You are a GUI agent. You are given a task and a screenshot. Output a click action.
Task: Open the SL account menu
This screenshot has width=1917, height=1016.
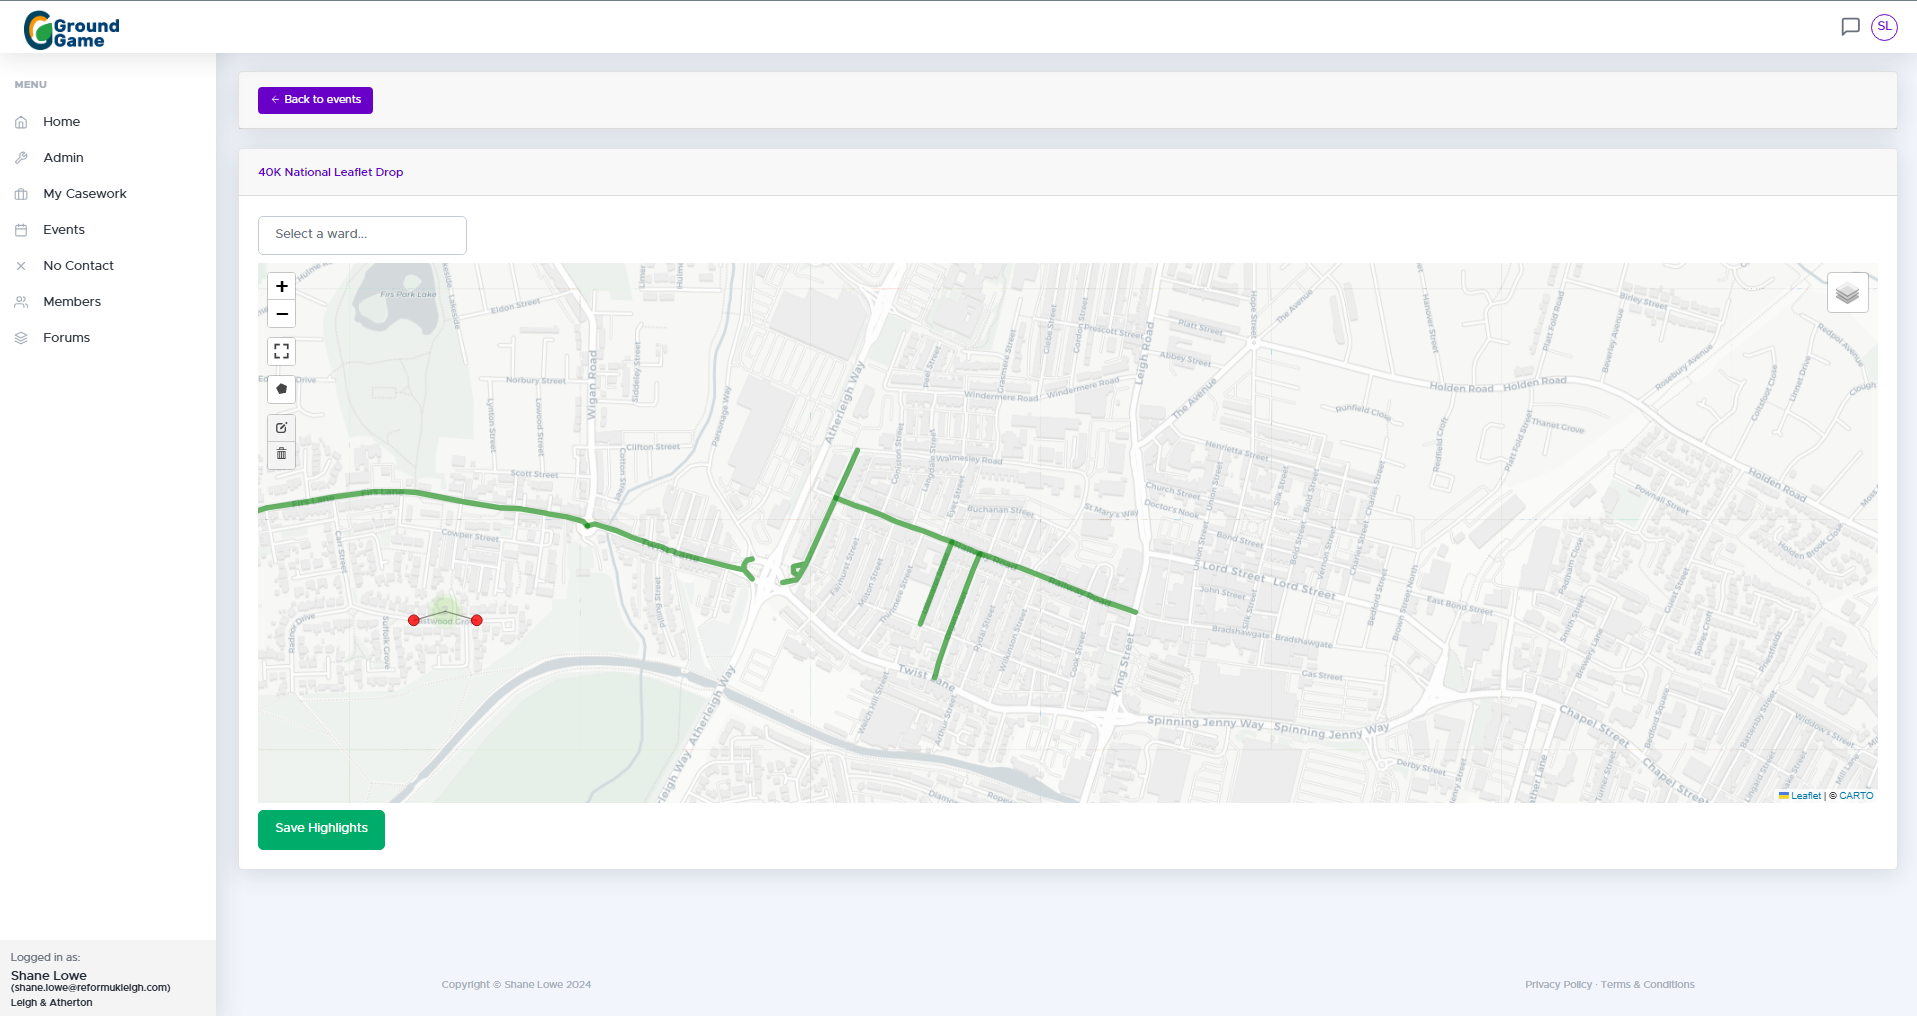tap(1883, 27)
